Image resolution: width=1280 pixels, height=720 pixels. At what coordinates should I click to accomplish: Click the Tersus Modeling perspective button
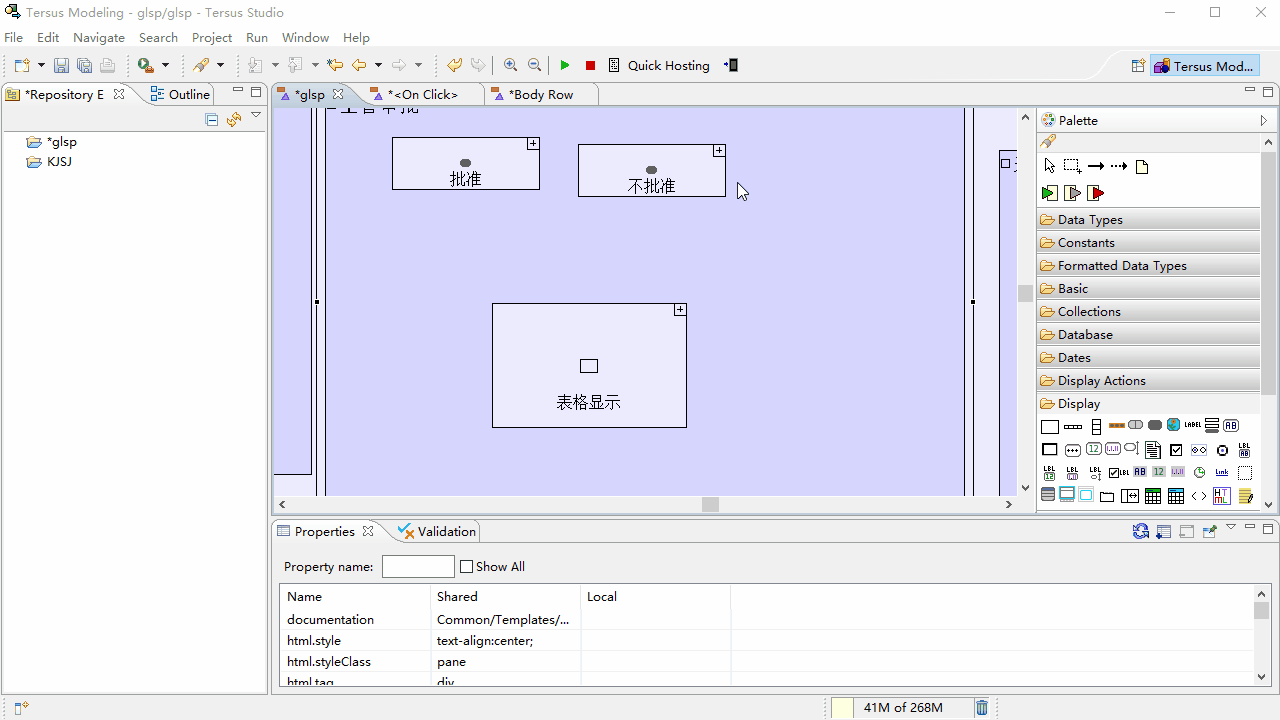[x=1204, y=66]
